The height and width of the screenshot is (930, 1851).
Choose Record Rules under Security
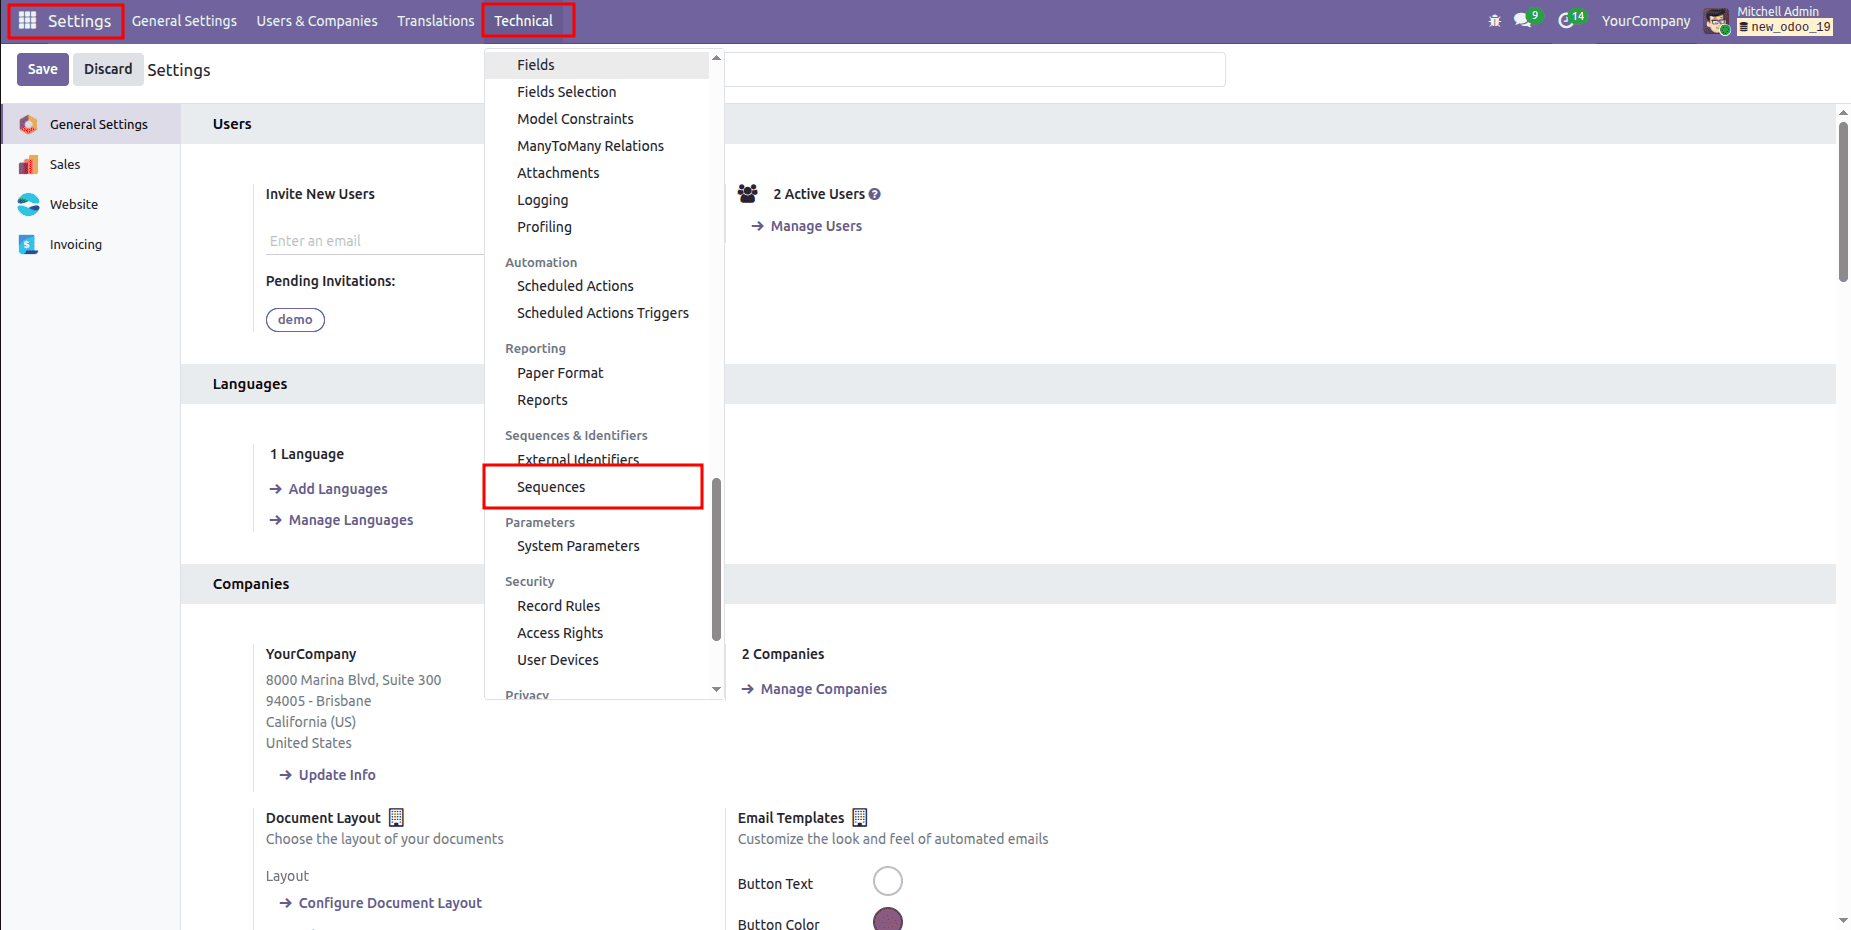[558, 605]
